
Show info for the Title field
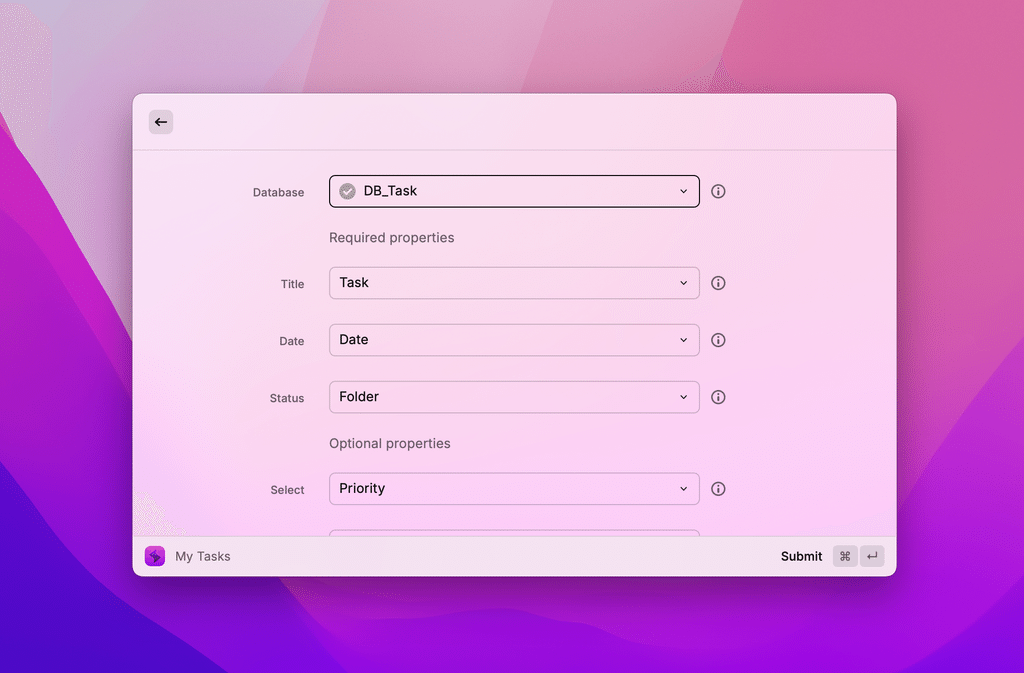click(x=718, y=283)
